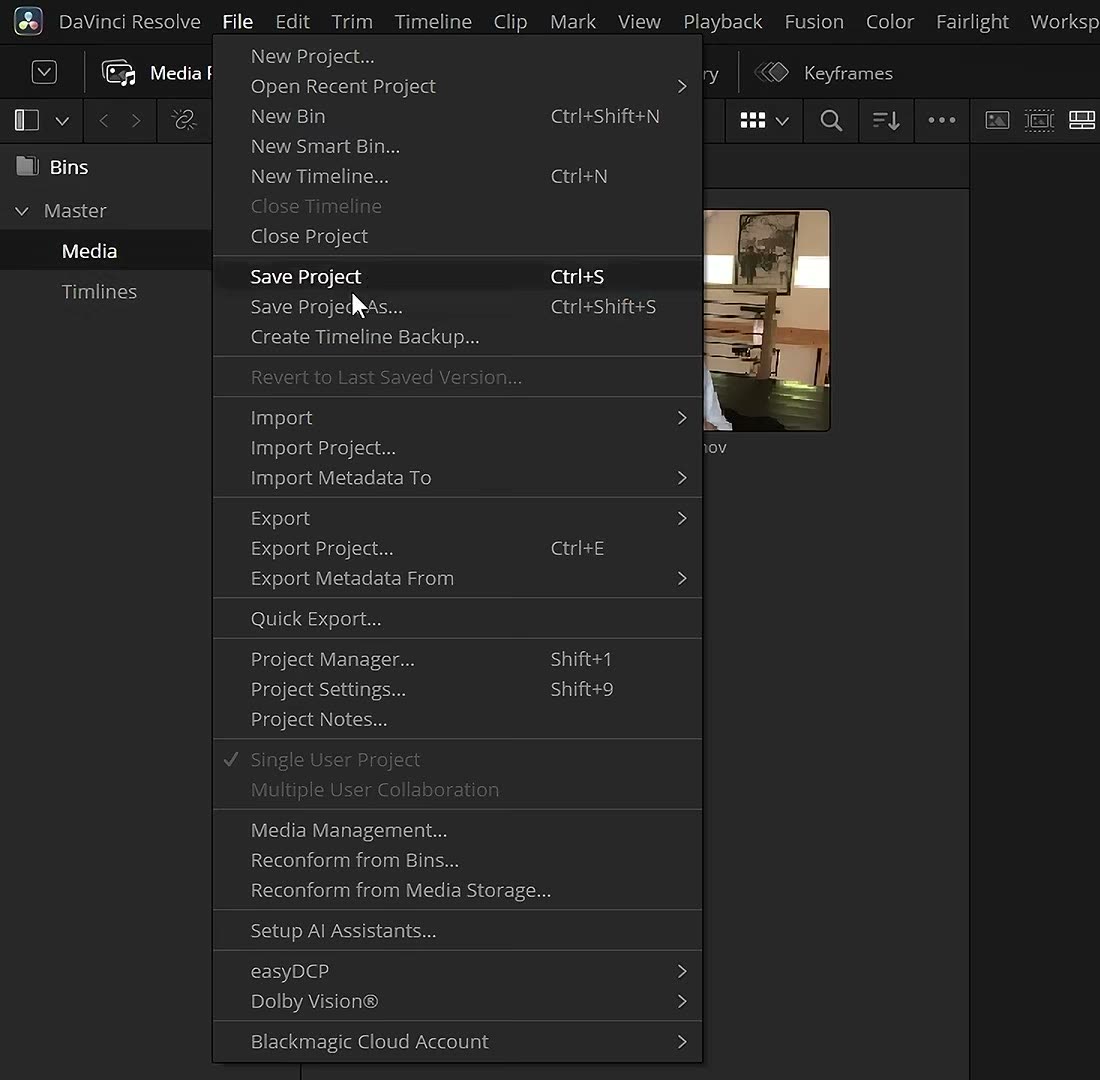Expand the Export submenu

tap(682, 518)
